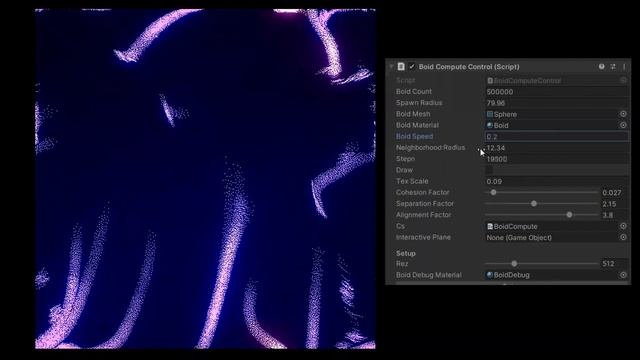Screen dimensions: 640x360
Task: Click the Neighborhood Radius label
Action: [430, 147]
